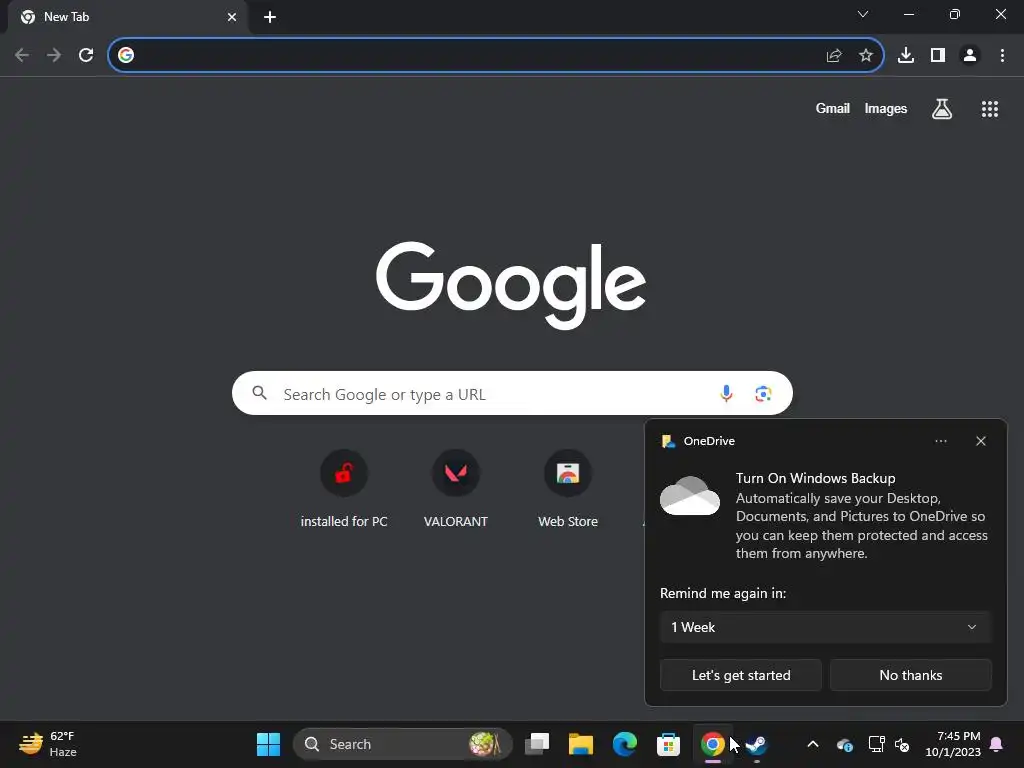Decline backup with No thanks
Image resolution: width=1024 pixels, height=768 pixels.
pyautogui.click(x=910, y=675)
